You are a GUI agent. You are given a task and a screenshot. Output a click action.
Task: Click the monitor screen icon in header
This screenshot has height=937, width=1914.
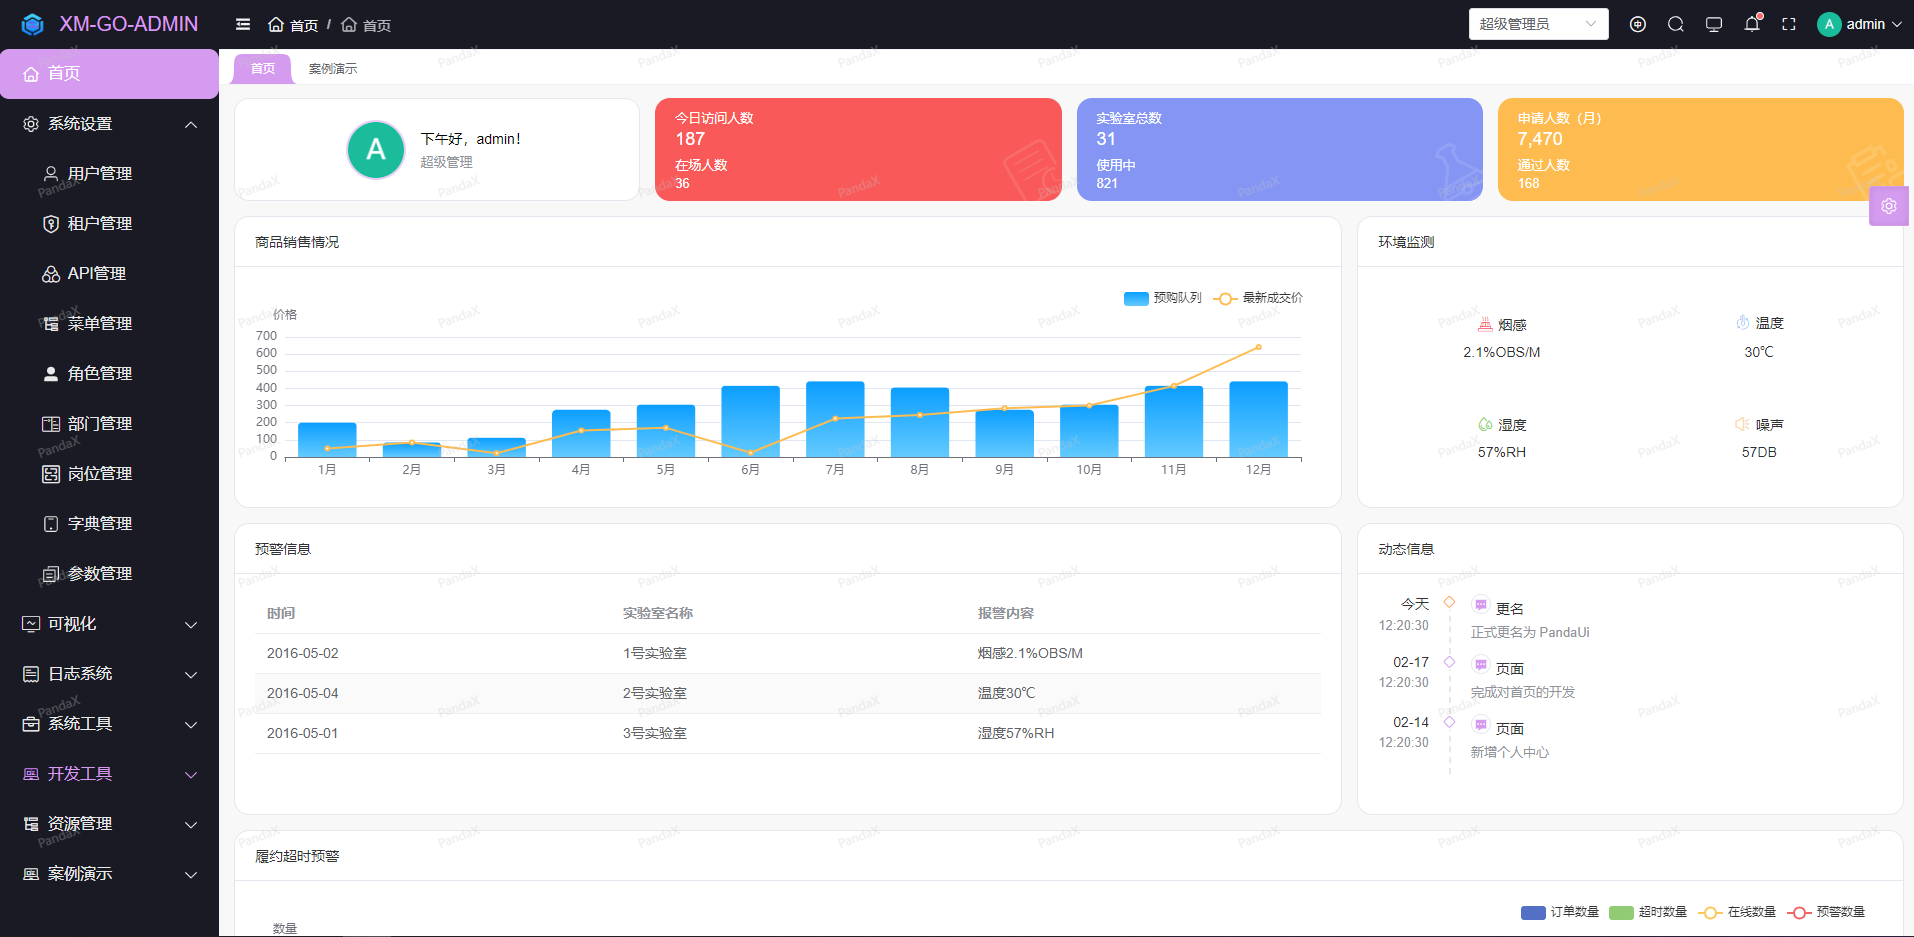1713,24
